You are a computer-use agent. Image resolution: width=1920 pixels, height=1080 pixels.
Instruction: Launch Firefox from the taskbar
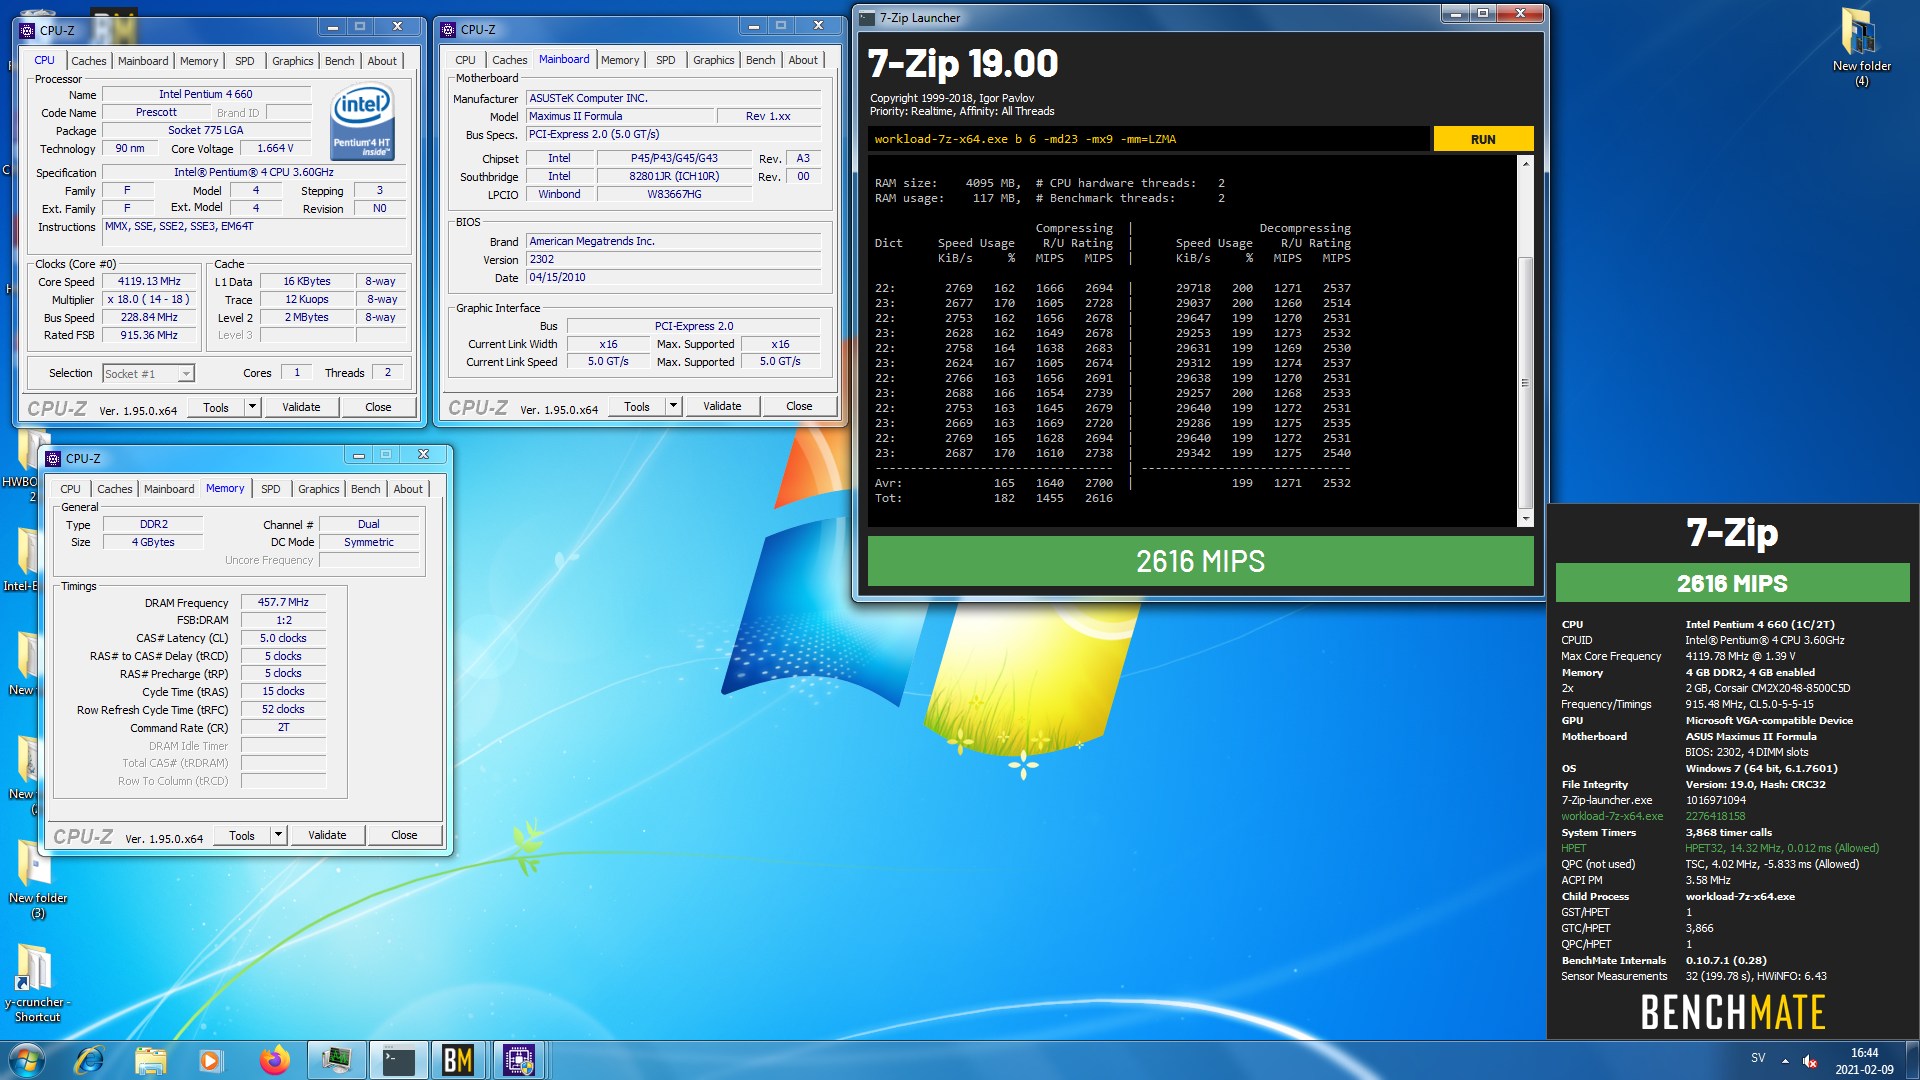[274, 1060]
